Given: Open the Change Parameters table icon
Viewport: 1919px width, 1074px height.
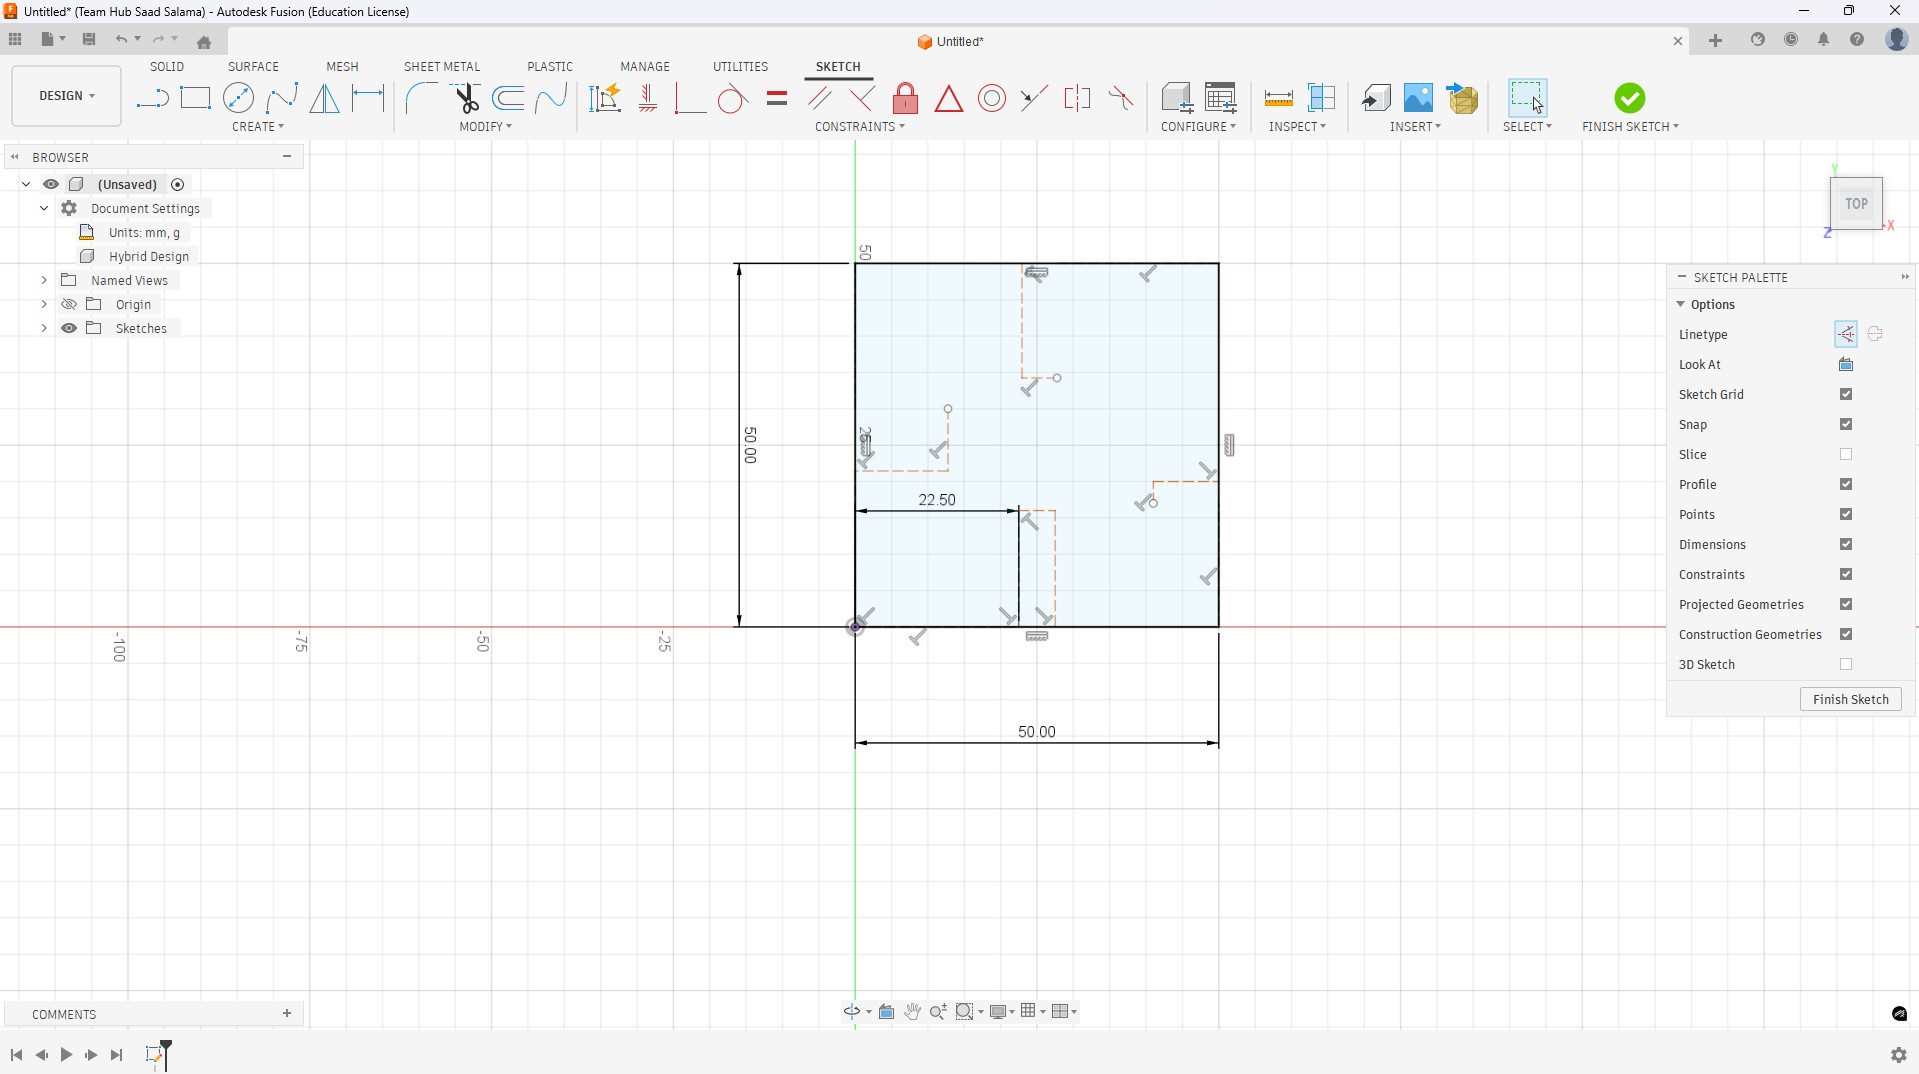Looking at the screenshot, I should coord(1221,98).
